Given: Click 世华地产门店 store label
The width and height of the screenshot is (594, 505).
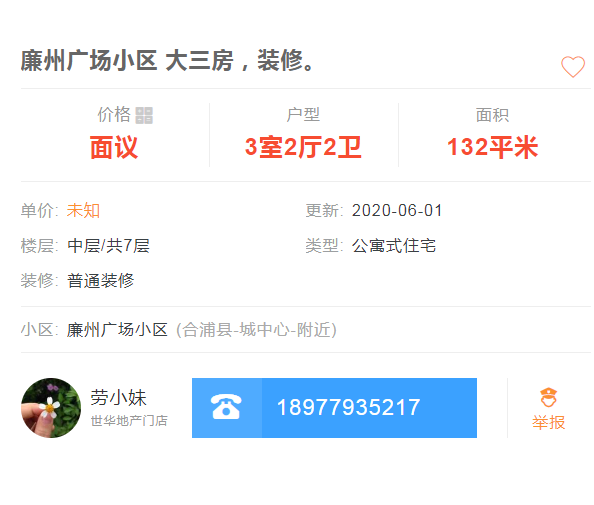Looking at the screenshot, I should [129, 421].
